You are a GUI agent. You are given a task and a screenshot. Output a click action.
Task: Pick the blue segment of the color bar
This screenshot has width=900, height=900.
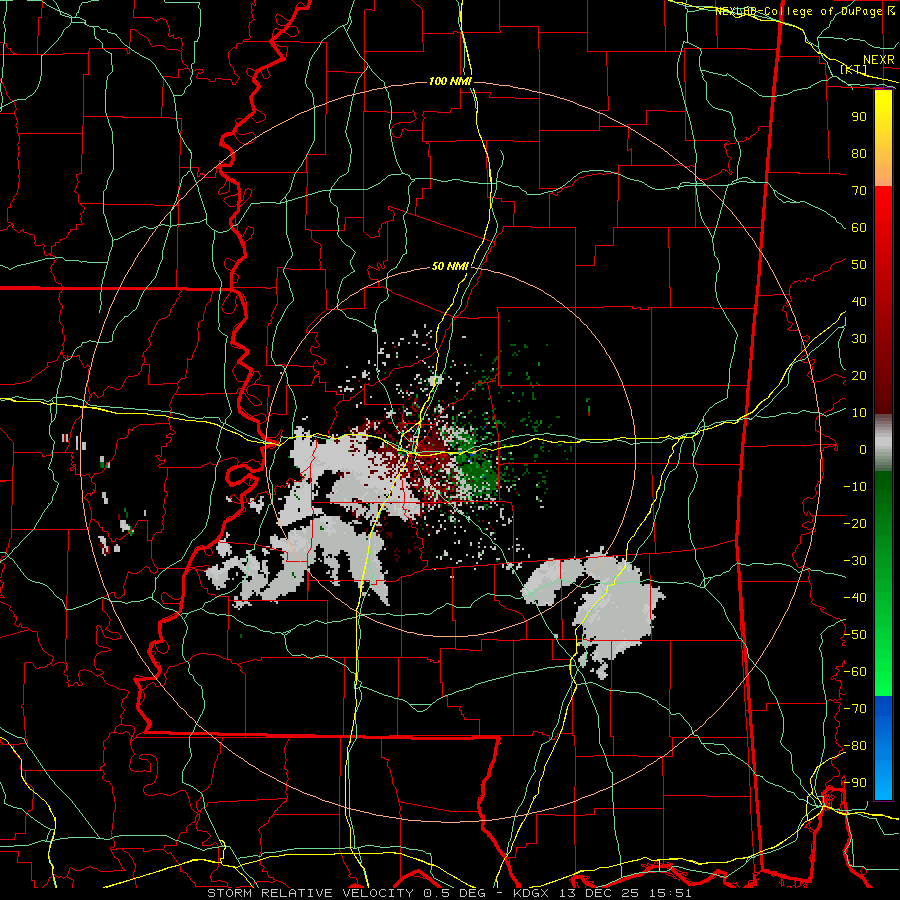tap(883, 748)
